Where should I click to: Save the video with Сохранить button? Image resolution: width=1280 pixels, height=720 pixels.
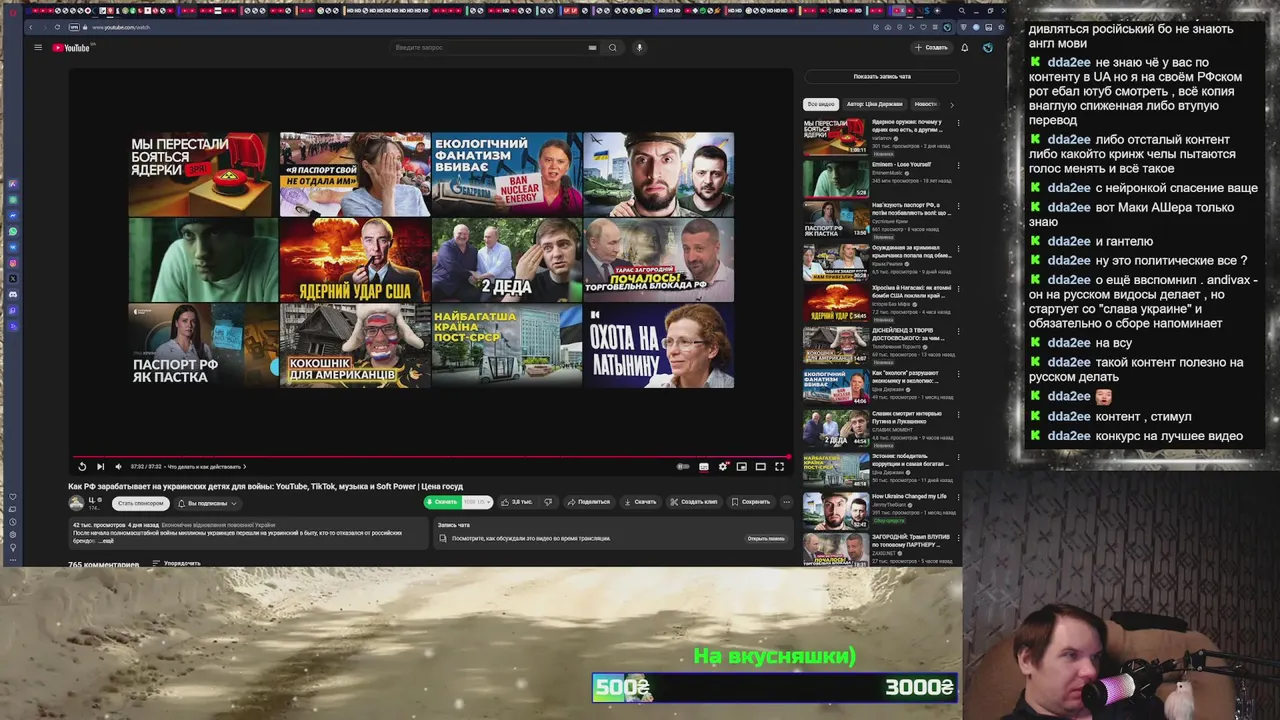pos(751,502)
